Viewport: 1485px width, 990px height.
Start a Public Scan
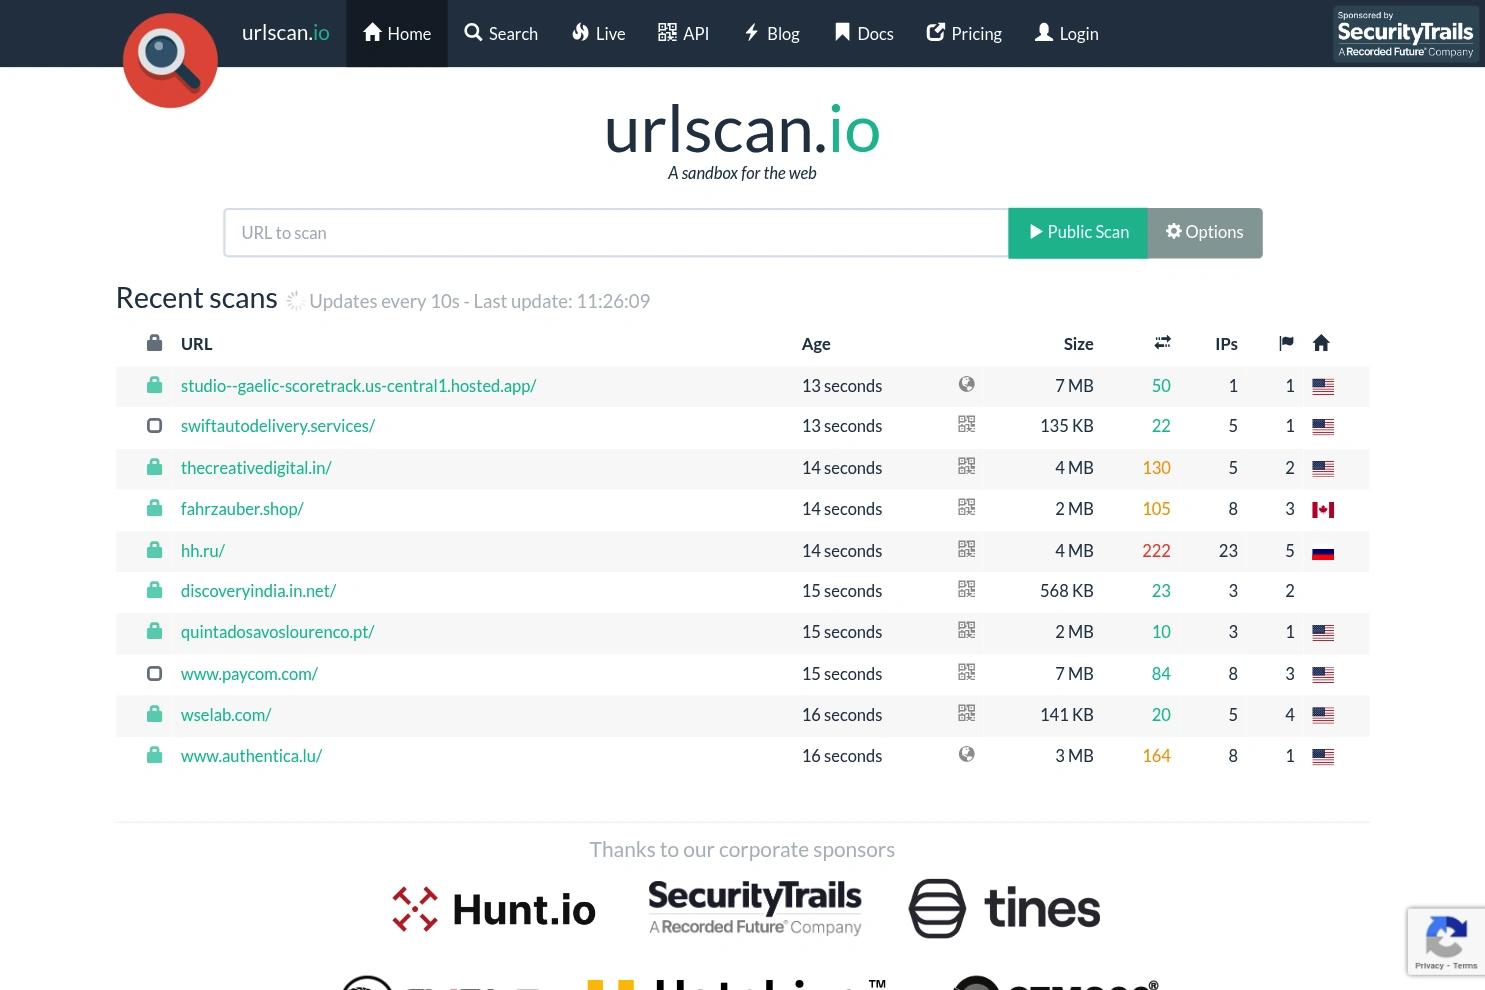click(1078, 233)
